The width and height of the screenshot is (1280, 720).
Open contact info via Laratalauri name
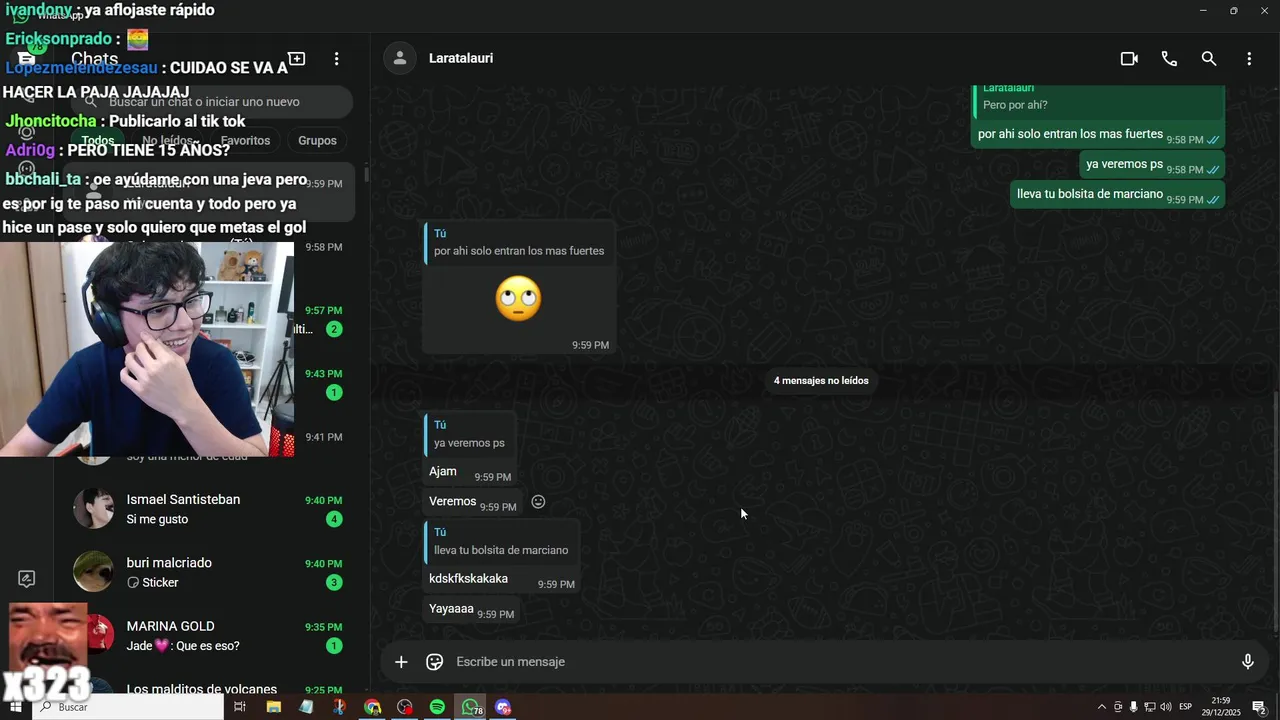pyautogui.click(x=461, y=58)
